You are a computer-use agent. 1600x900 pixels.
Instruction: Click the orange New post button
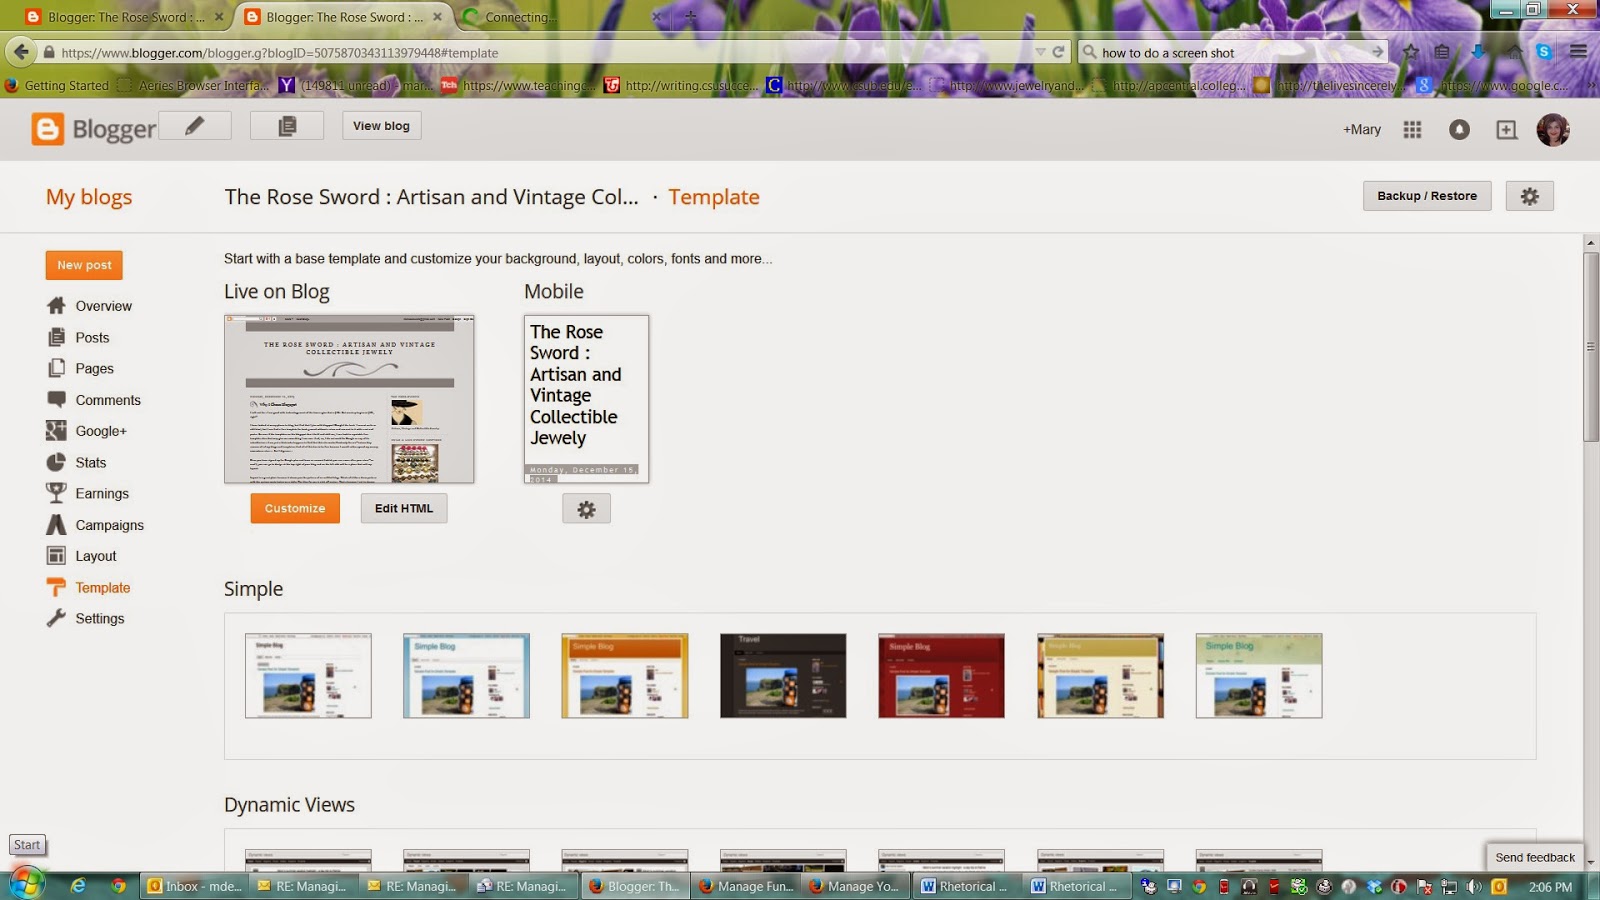(84, 265)
